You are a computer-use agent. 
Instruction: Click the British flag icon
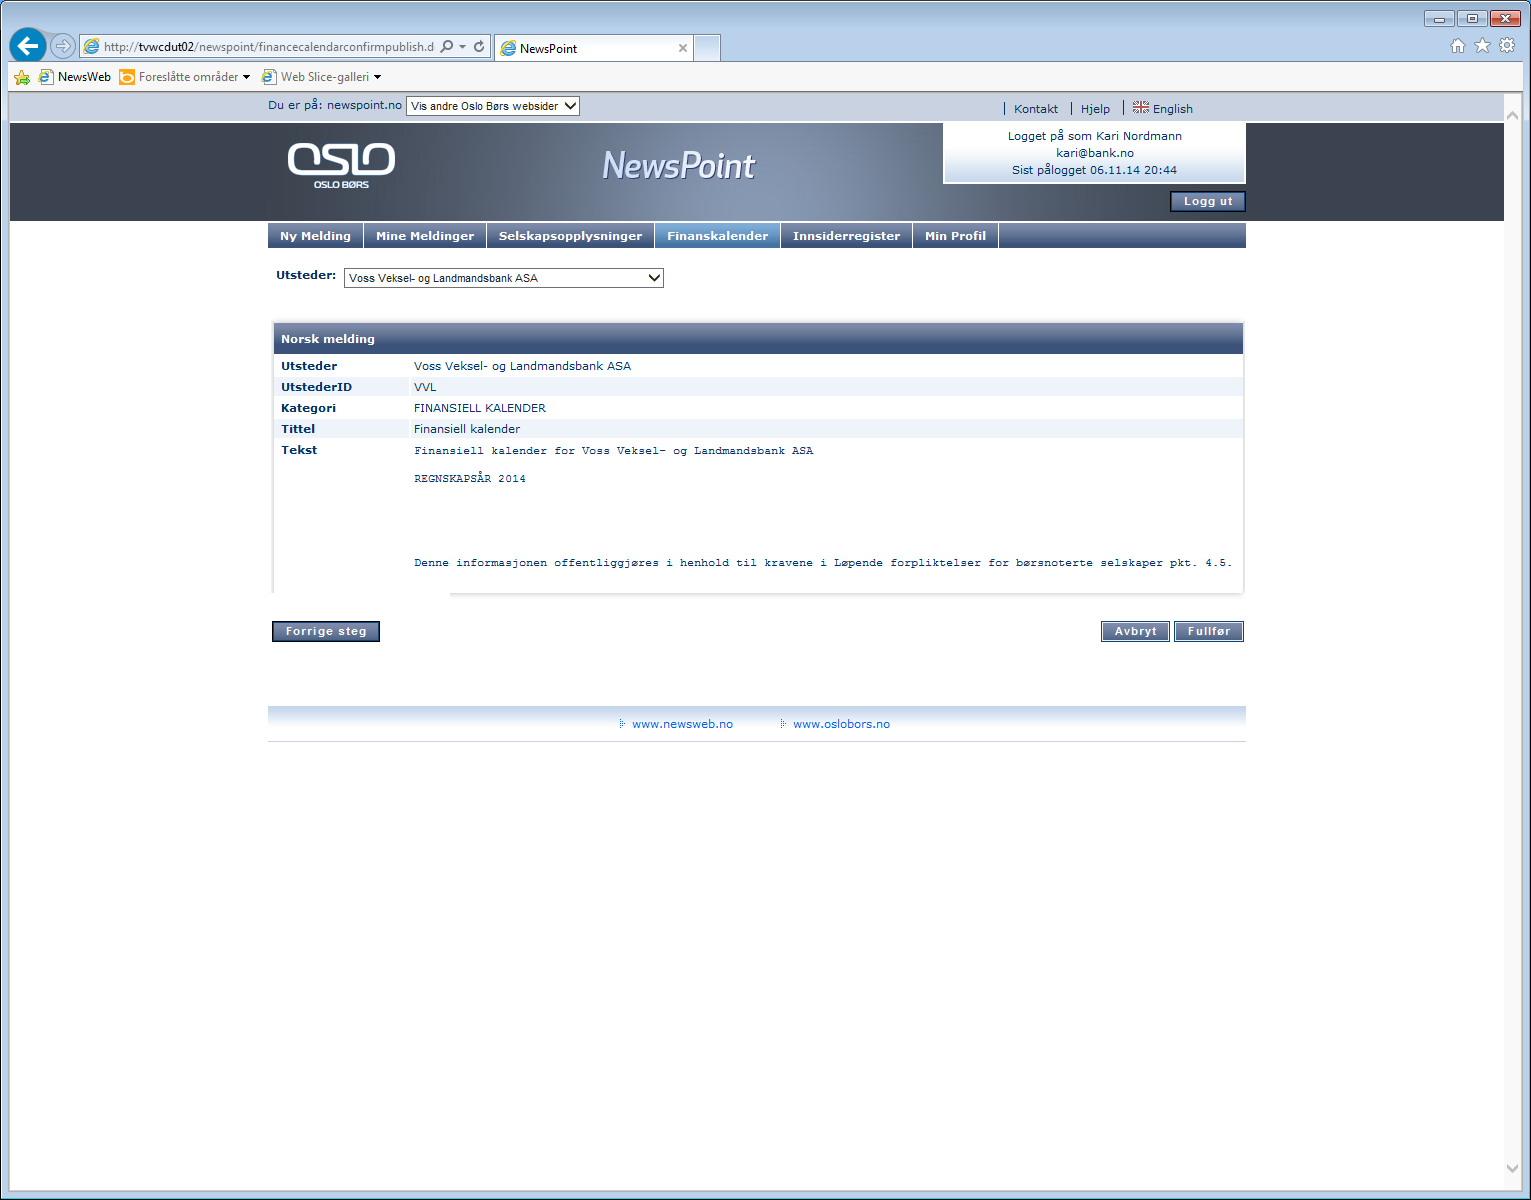(x=1141, y=107)
